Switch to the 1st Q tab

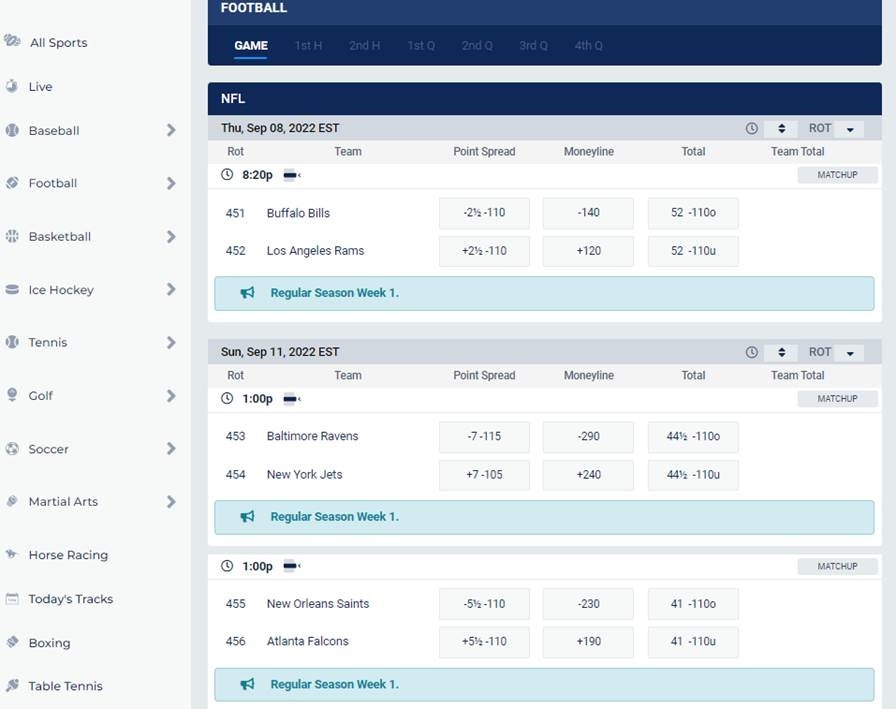421,46
